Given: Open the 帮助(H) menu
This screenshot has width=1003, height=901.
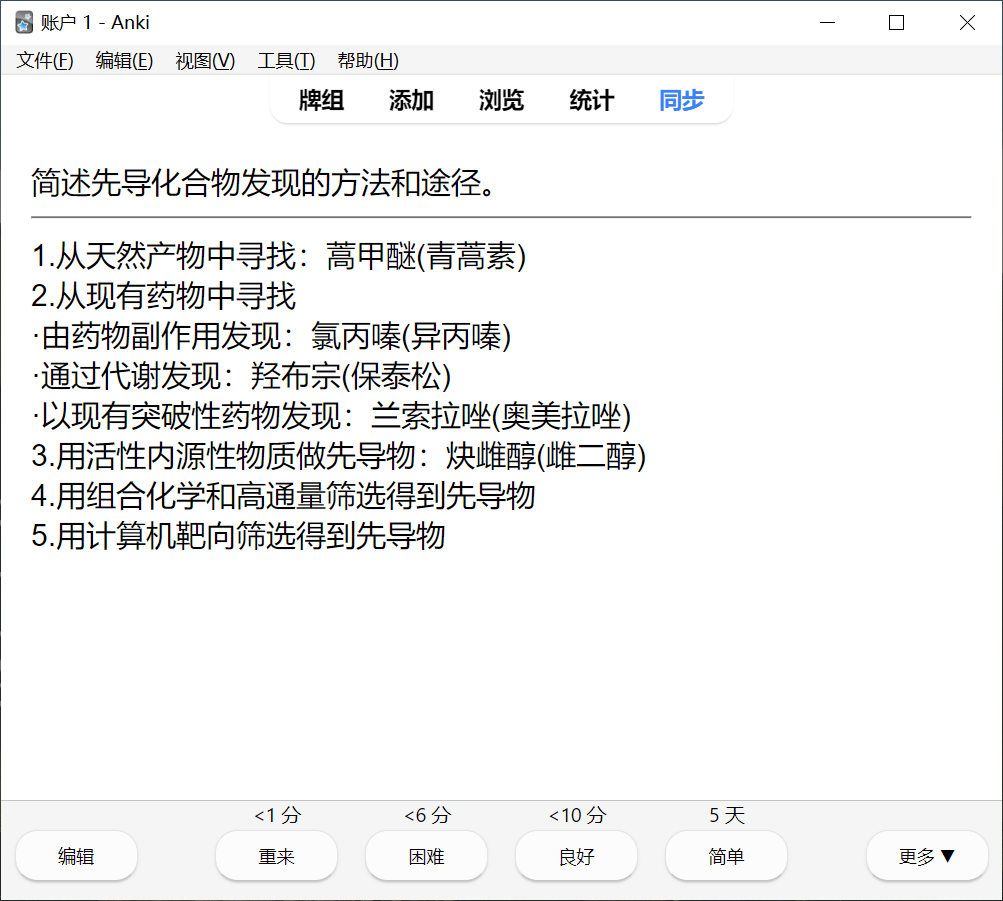Looking at the screenshot, I should (x=368, y=61).
